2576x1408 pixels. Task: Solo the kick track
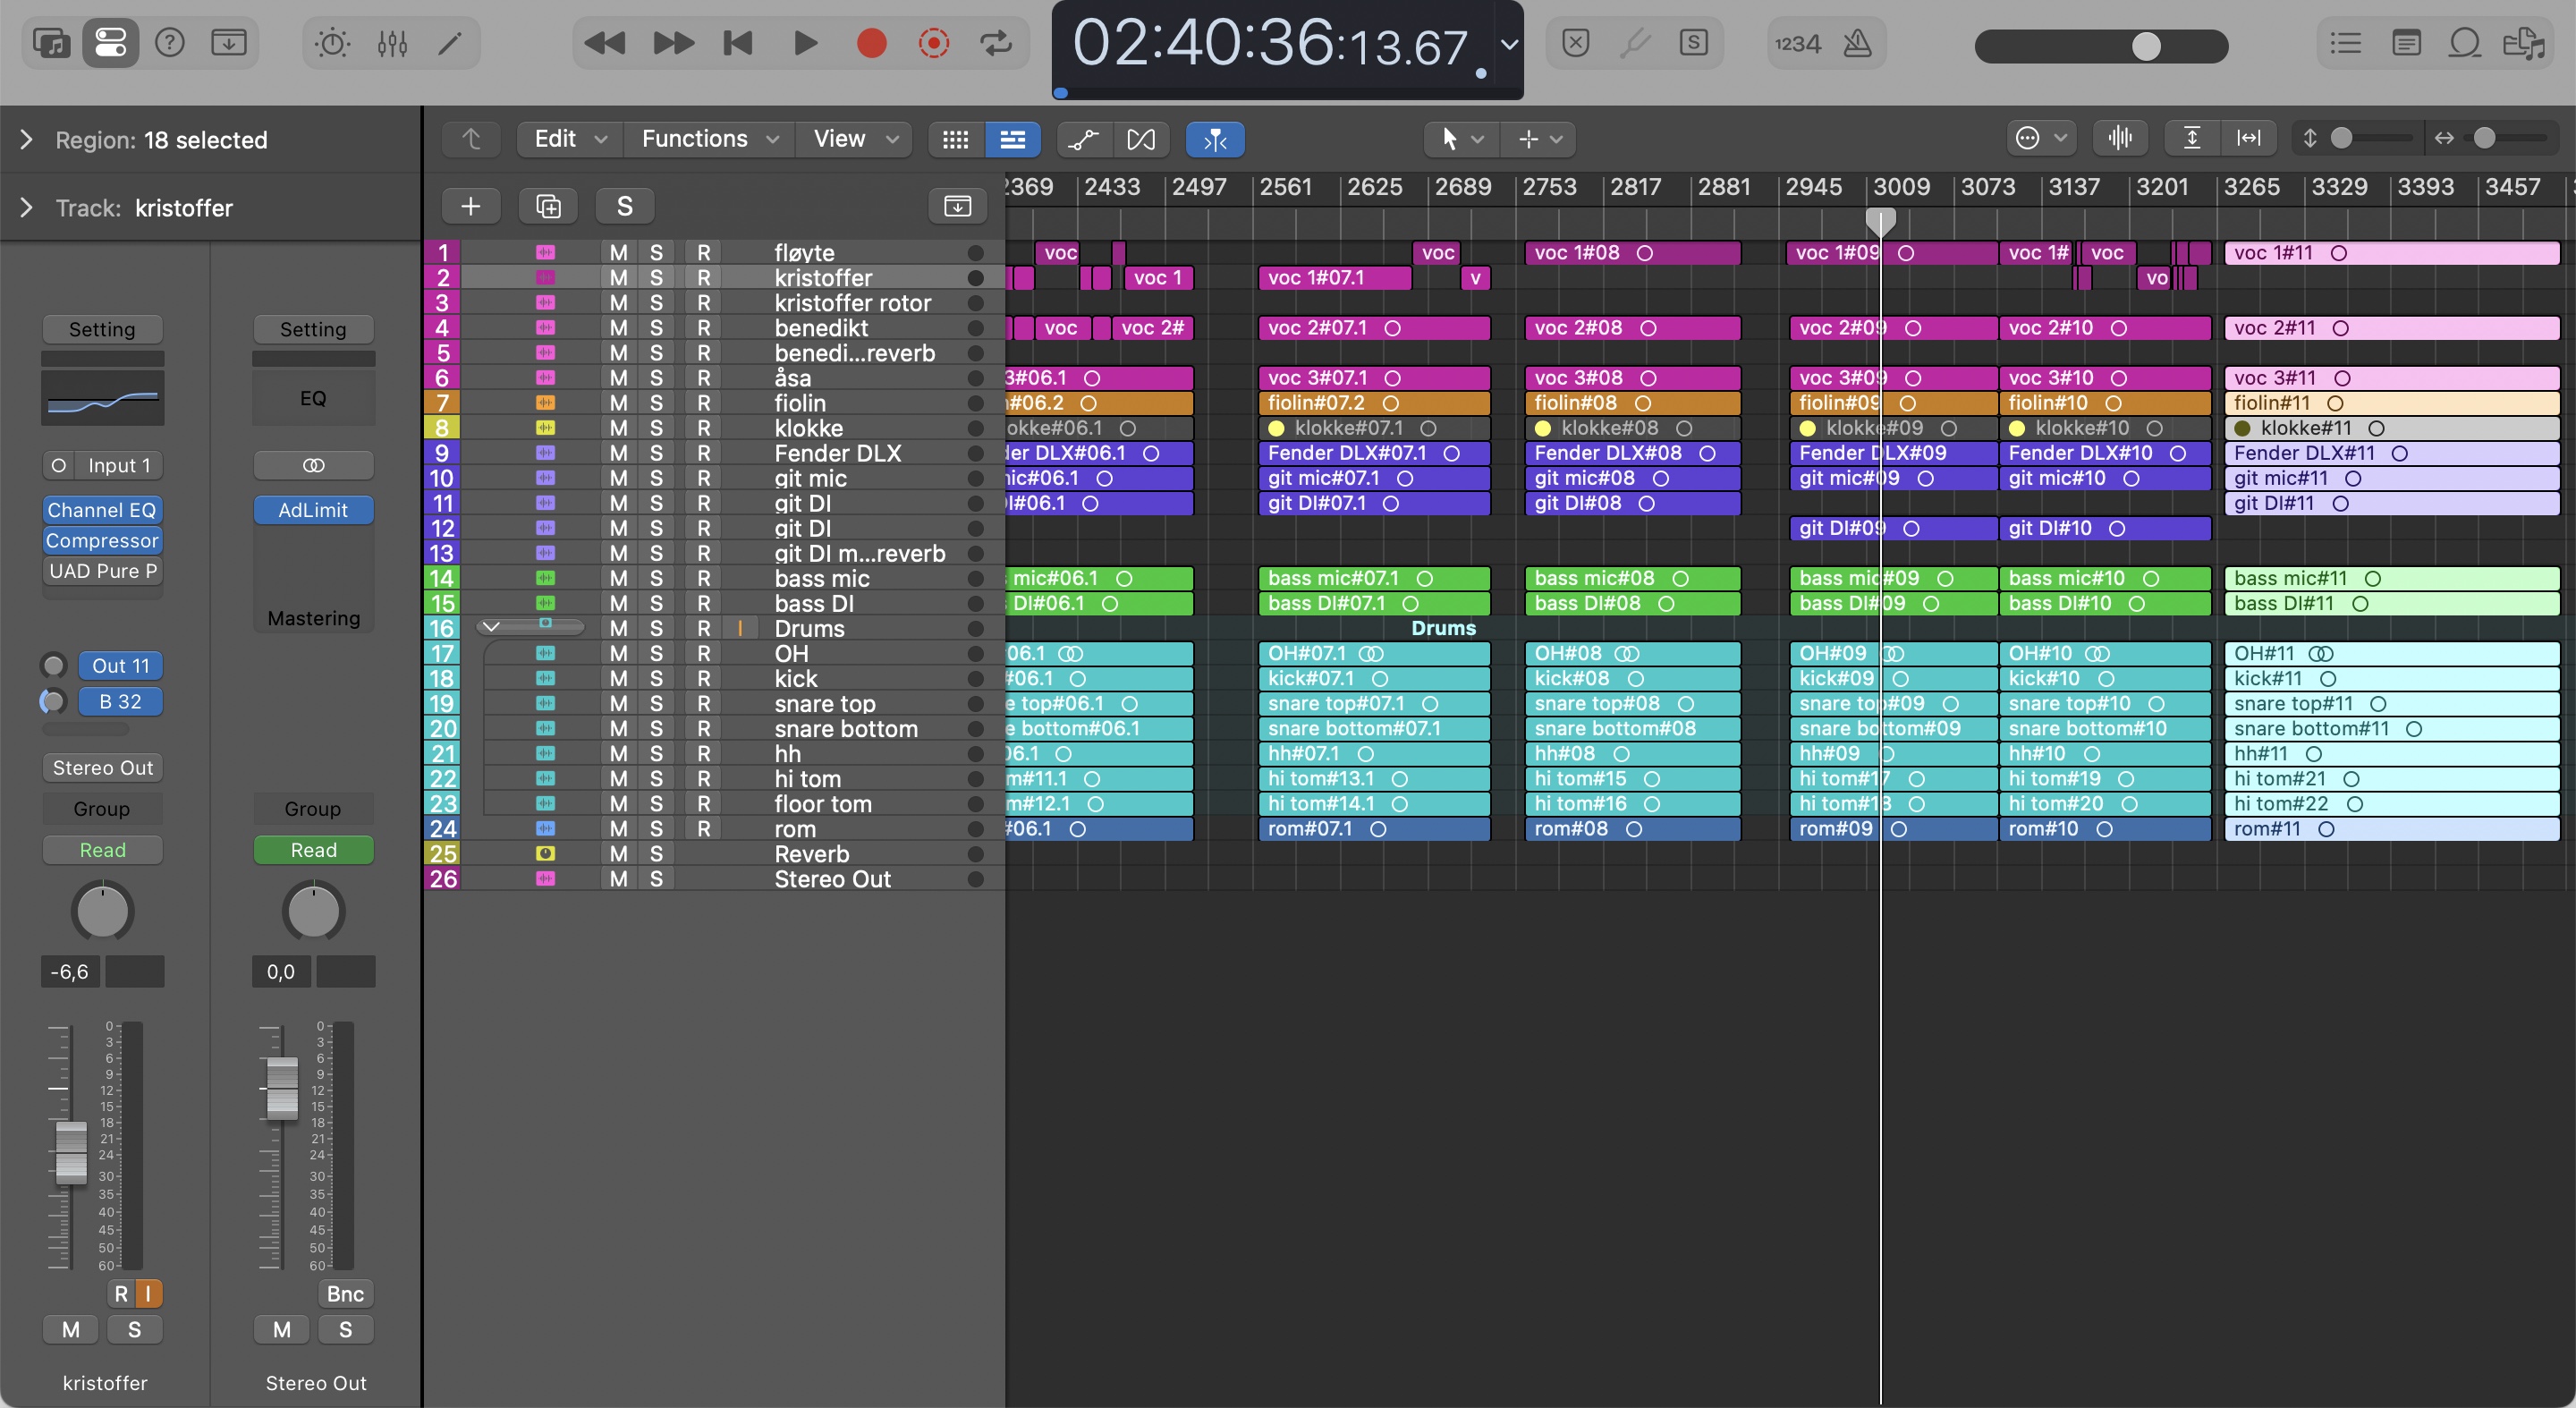click(x=656, y=679)
